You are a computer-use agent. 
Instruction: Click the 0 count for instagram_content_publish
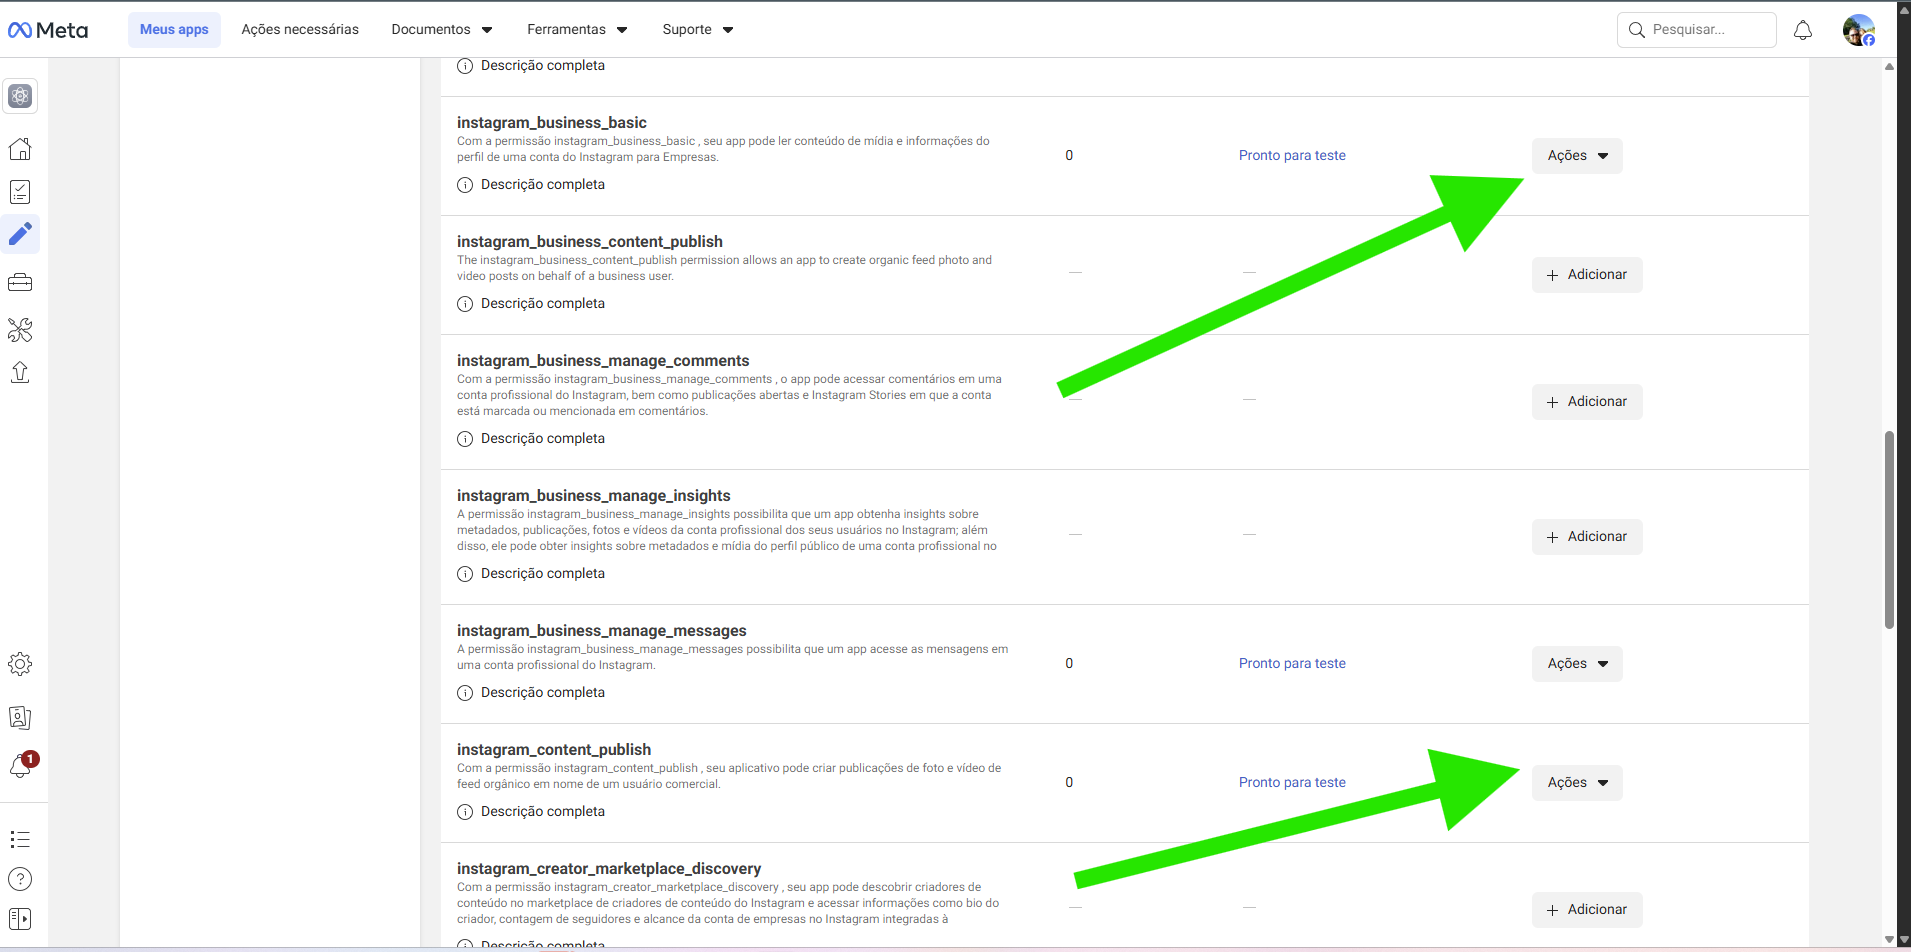1069,783
